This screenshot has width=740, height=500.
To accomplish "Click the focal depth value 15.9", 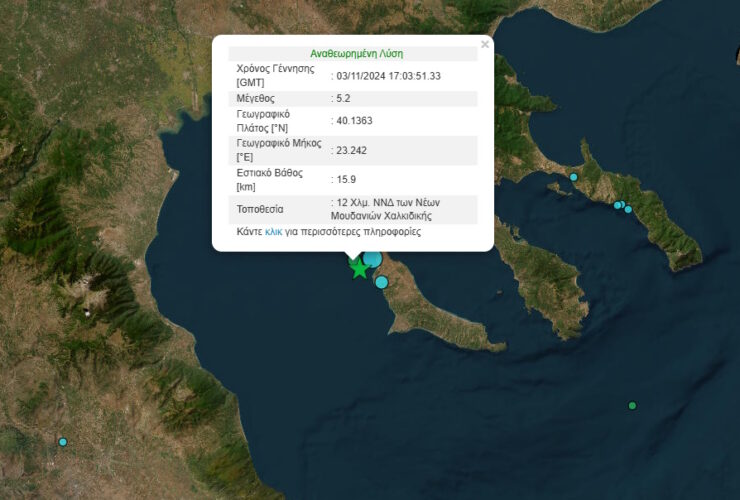I will point(346,179).
